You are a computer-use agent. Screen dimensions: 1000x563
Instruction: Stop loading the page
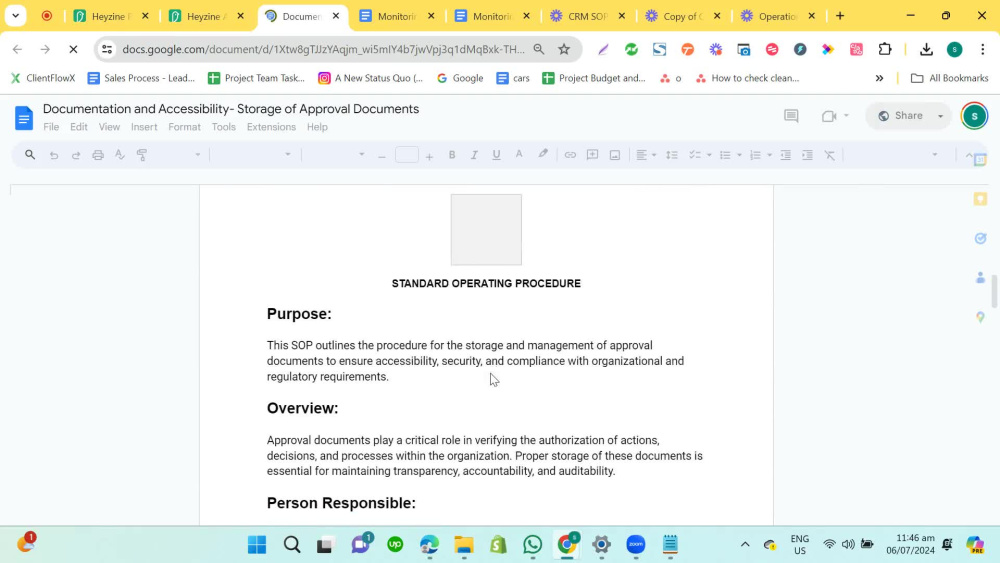[73, 49]
